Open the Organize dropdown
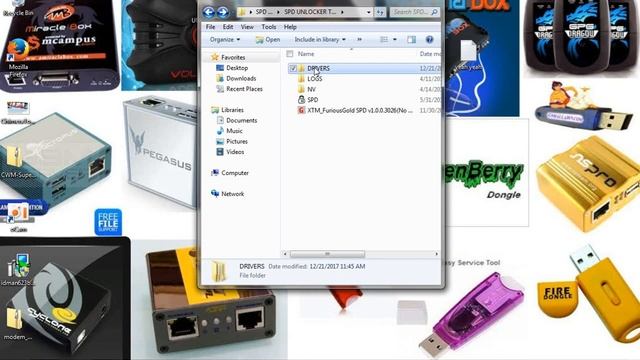Screen dimensions: 640x360 (x=225, y=40)
